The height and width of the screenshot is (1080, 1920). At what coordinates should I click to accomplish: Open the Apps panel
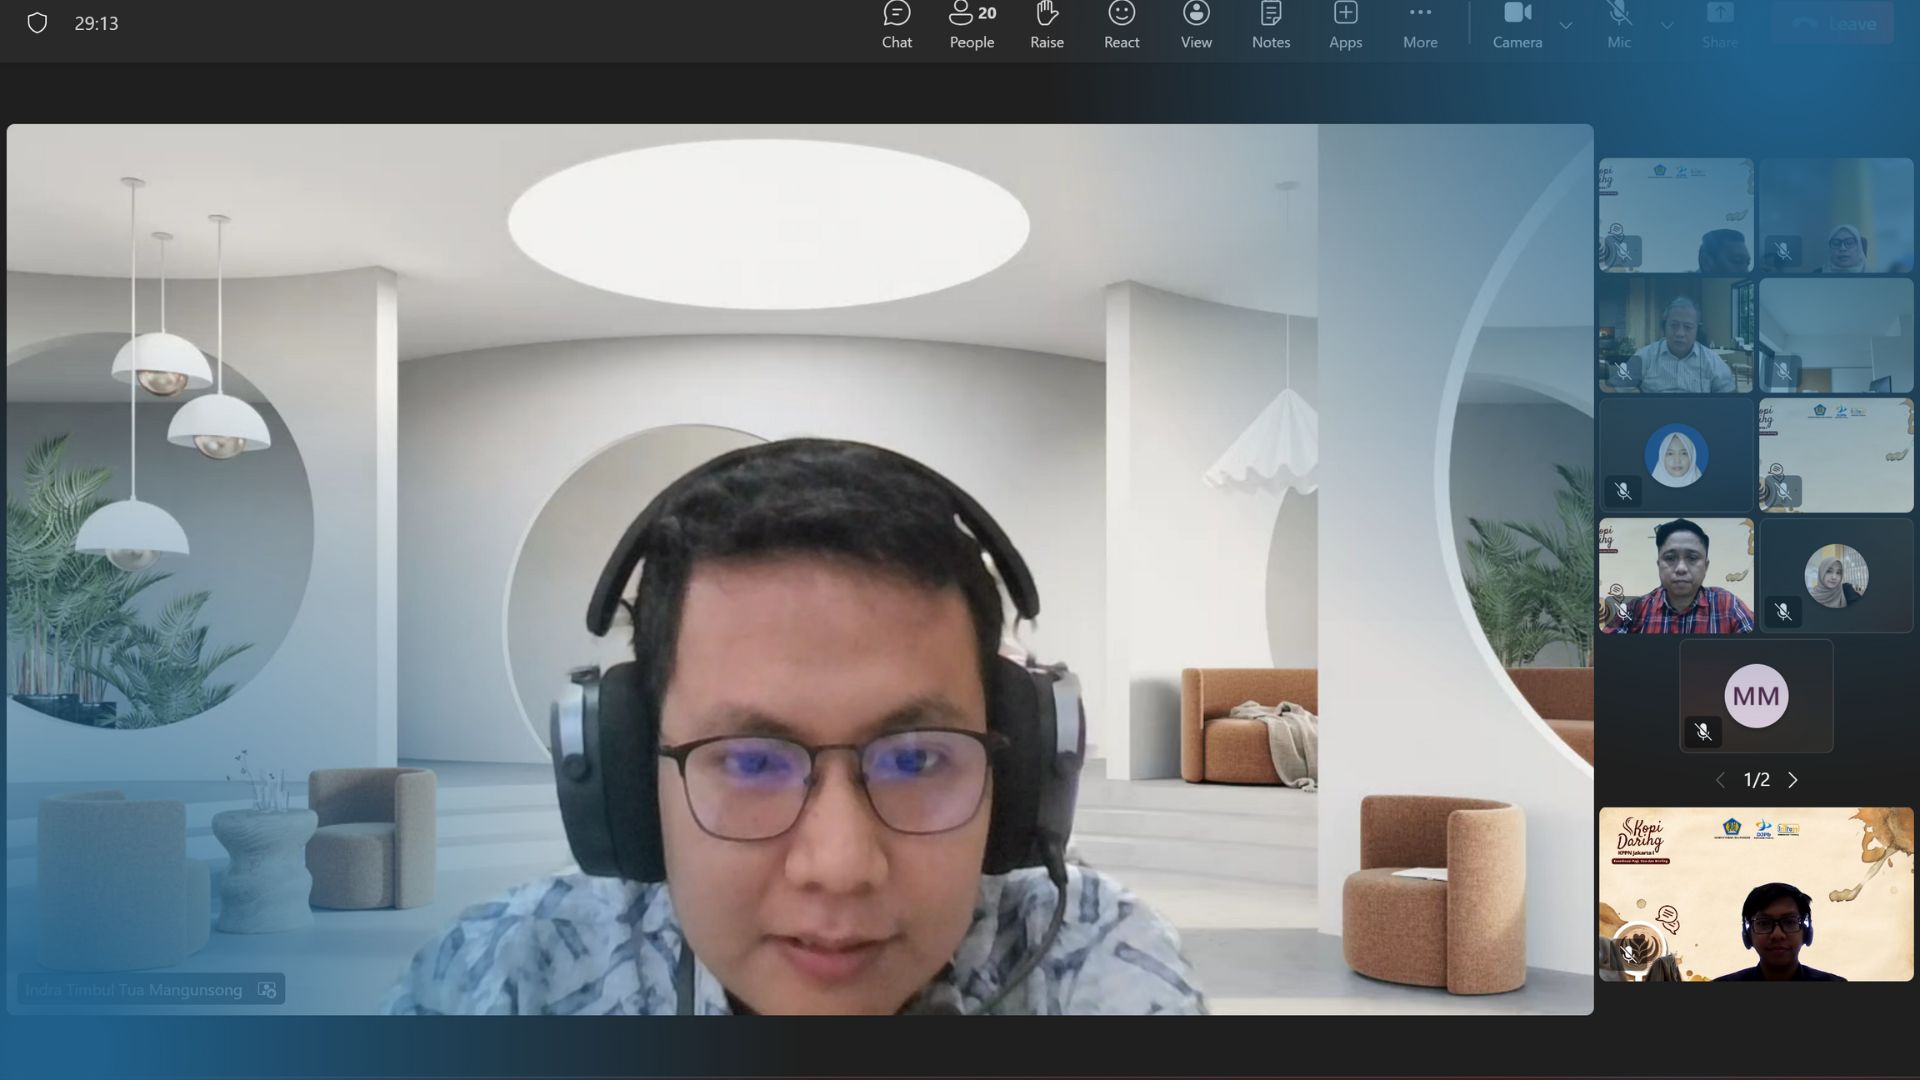(1345, 25)
